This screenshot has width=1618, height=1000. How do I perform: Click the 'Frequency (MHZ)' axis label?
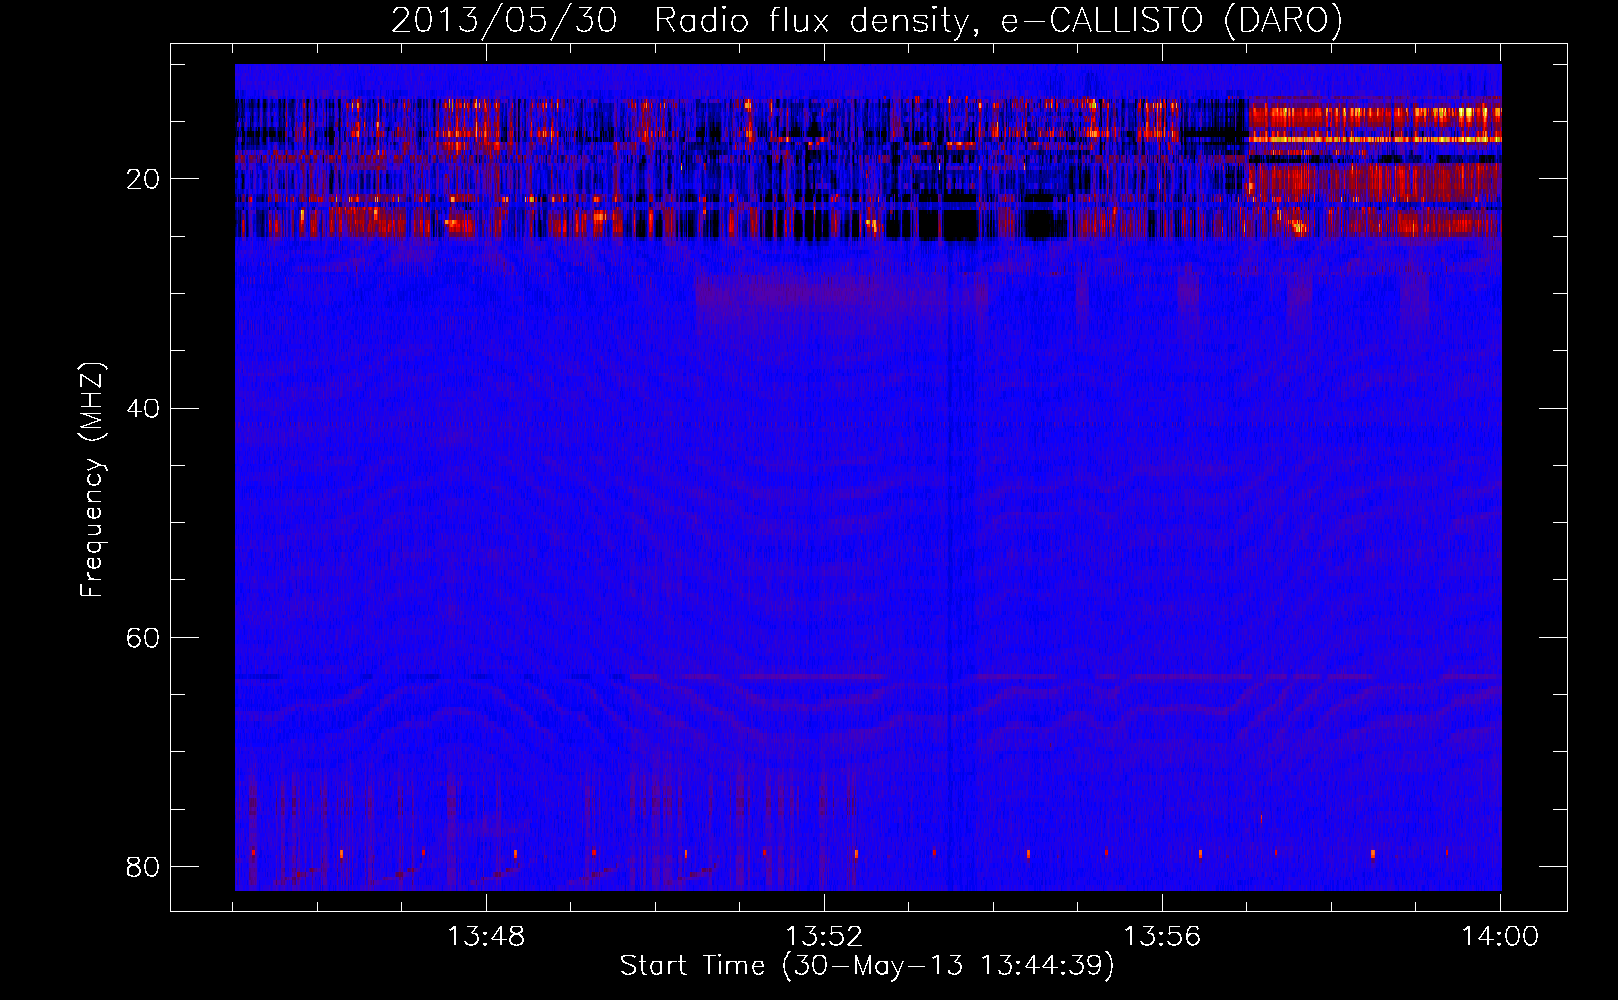coord(92,480)
